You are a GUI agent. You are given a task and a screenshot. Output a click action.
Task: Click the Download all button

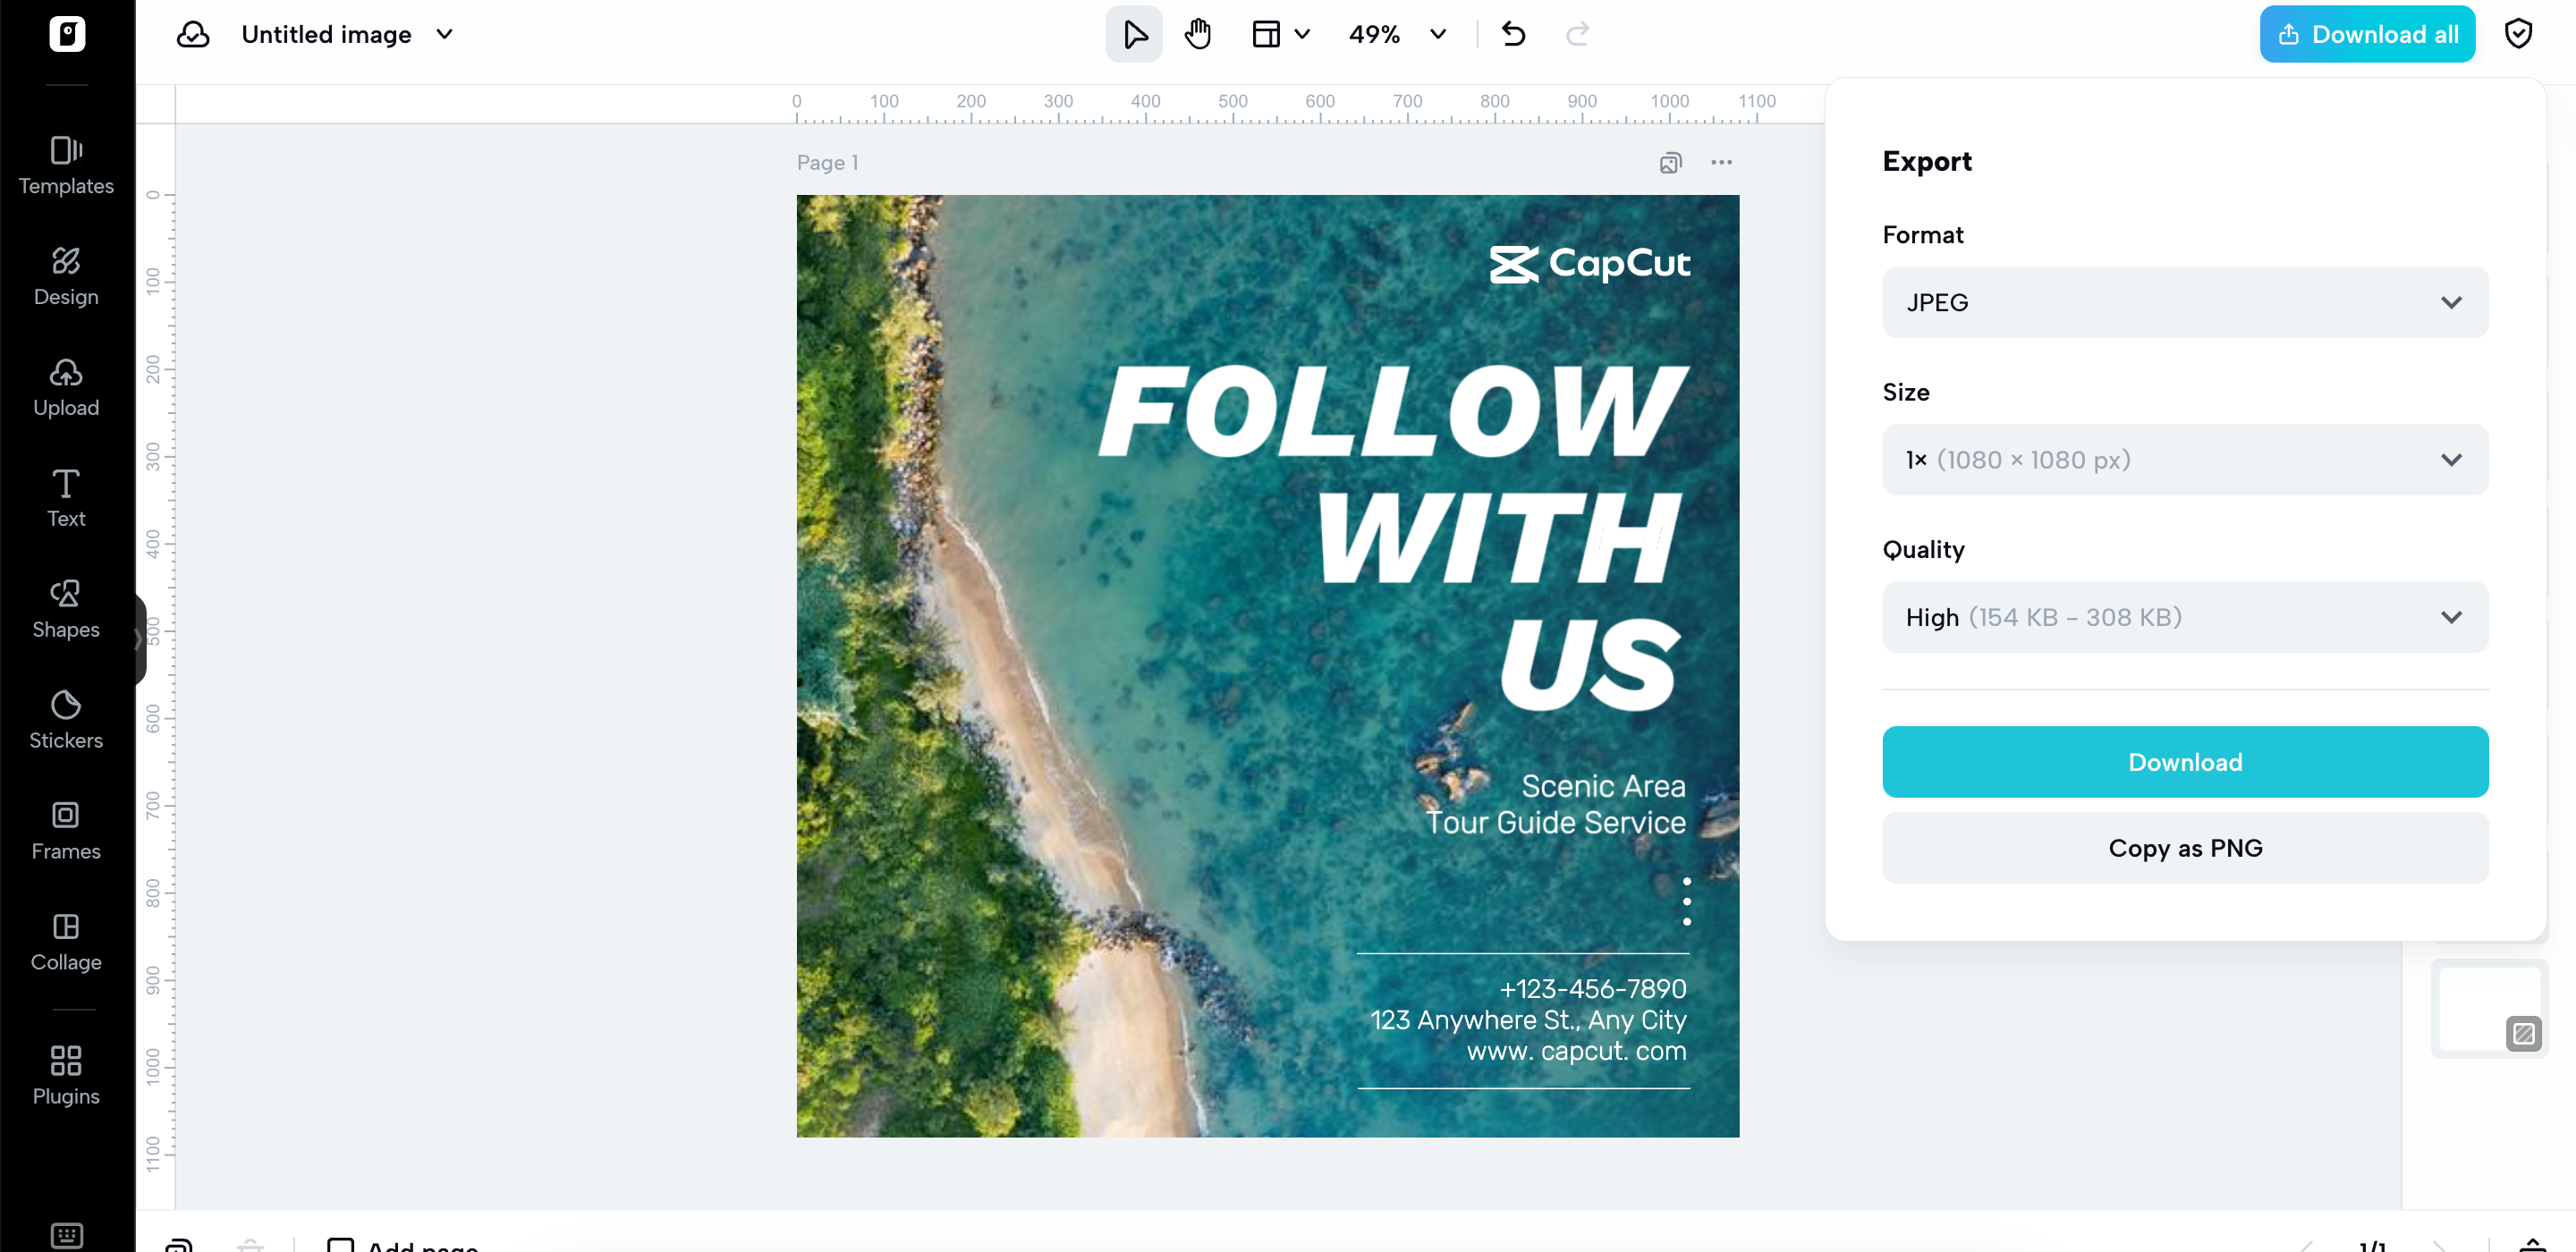(2366, 35)
